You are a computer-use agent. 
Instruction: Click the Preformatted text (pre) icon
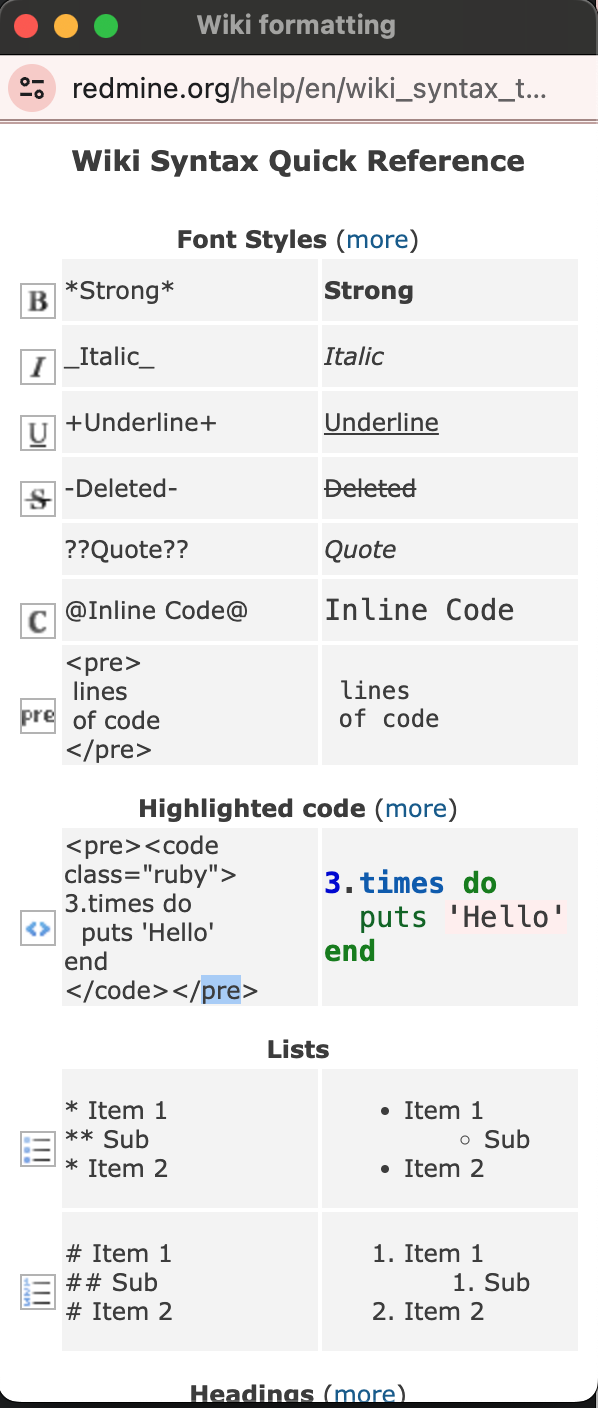click(38, 716)
